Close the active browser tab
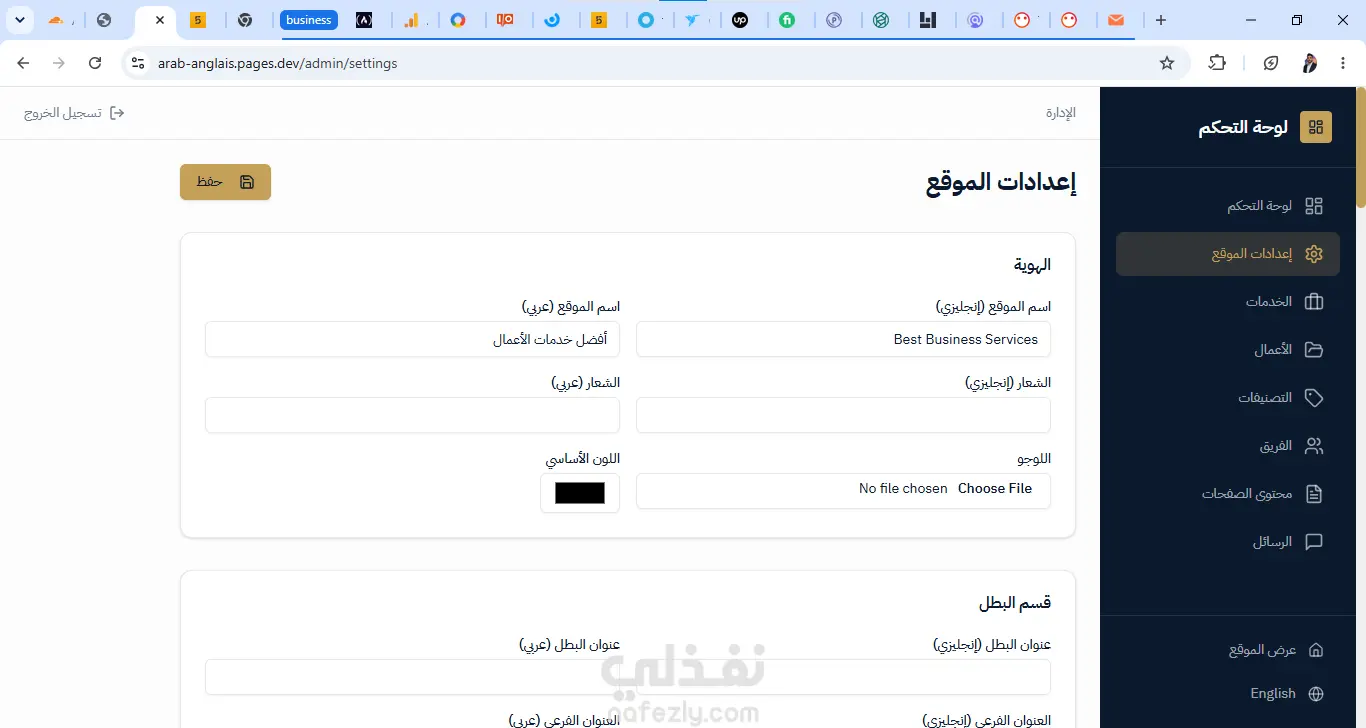1366x728 pixels. [x=160, y=20]
